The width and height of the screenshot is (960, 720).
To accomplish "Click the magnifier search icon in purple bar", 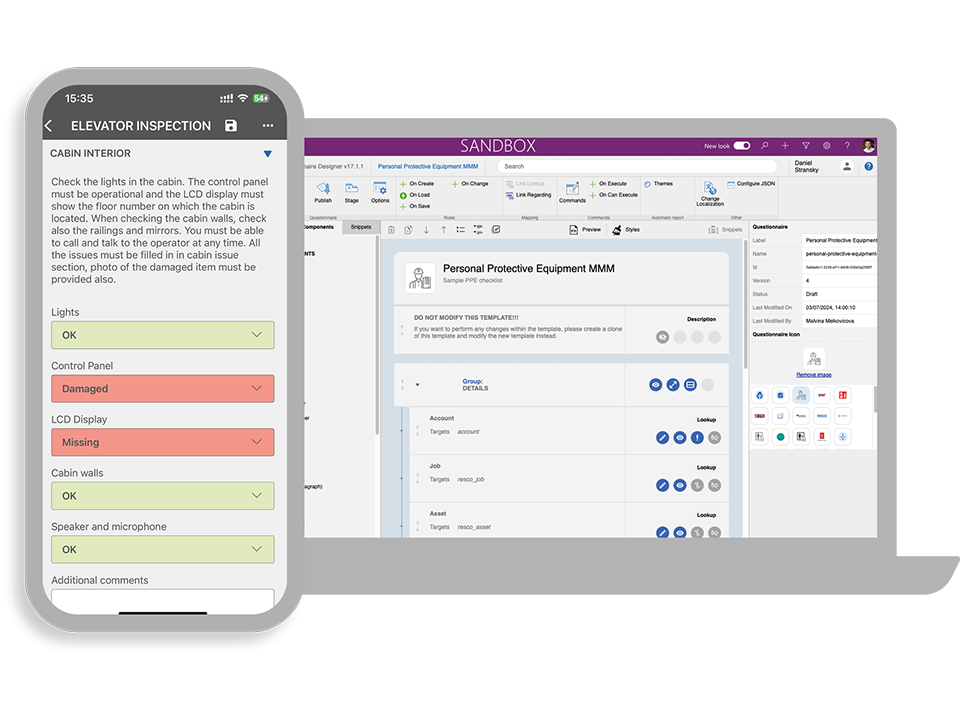I will [765, 146].
